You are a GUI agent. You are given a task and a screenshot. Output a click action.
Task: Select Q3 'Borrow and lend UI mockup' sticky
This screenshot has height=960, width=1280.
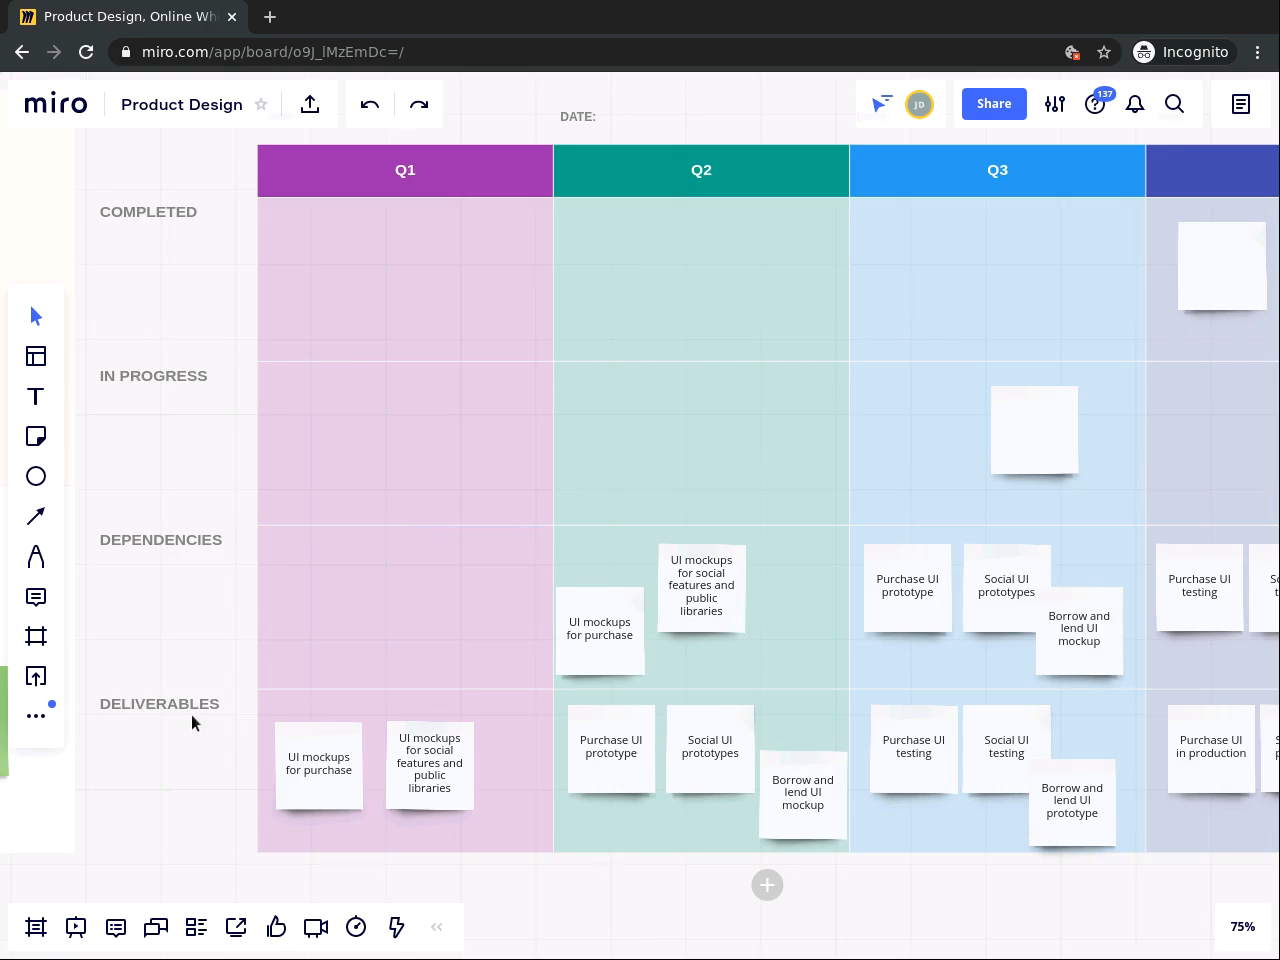(1079, 630)
